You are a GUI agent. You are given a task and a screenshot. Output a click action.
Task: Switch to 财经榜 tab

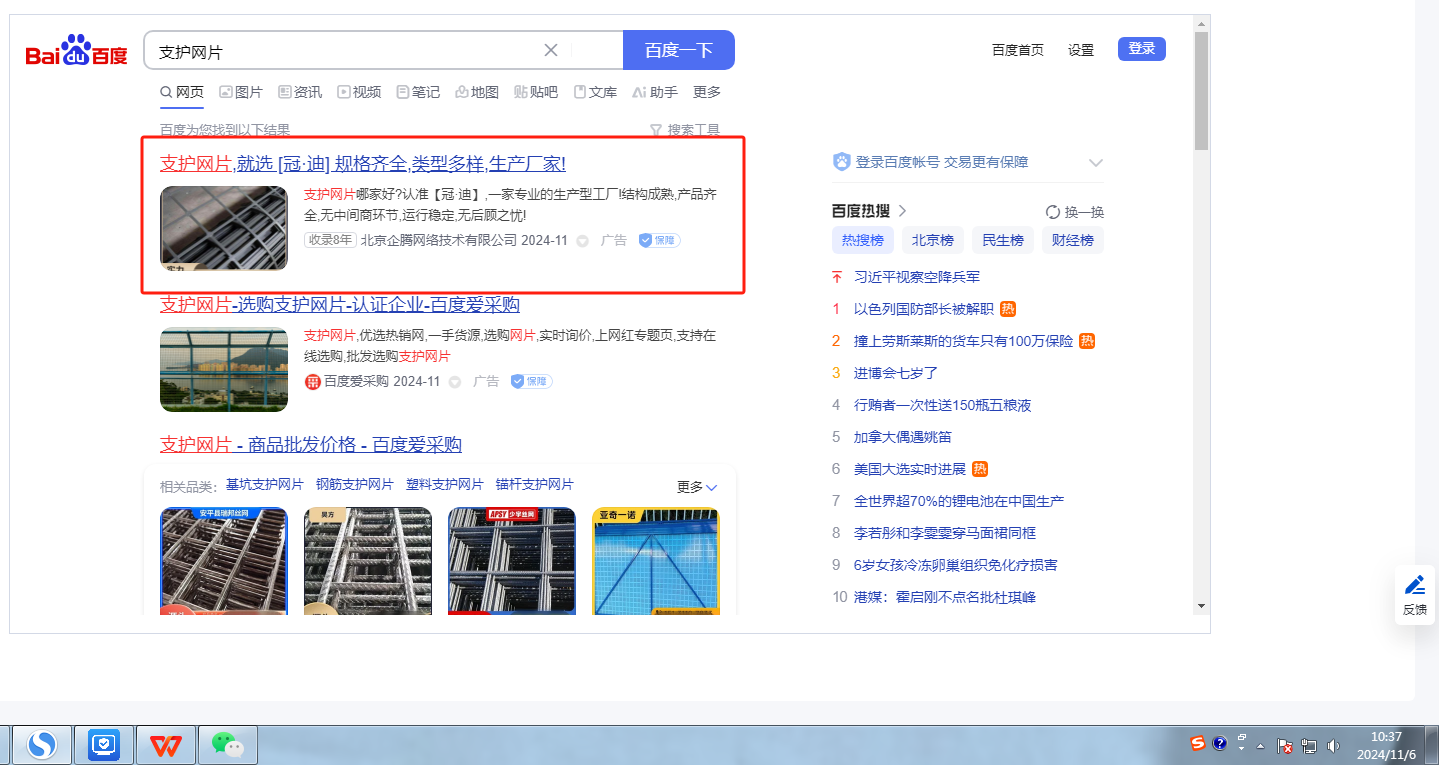(x=1073, y=240)
